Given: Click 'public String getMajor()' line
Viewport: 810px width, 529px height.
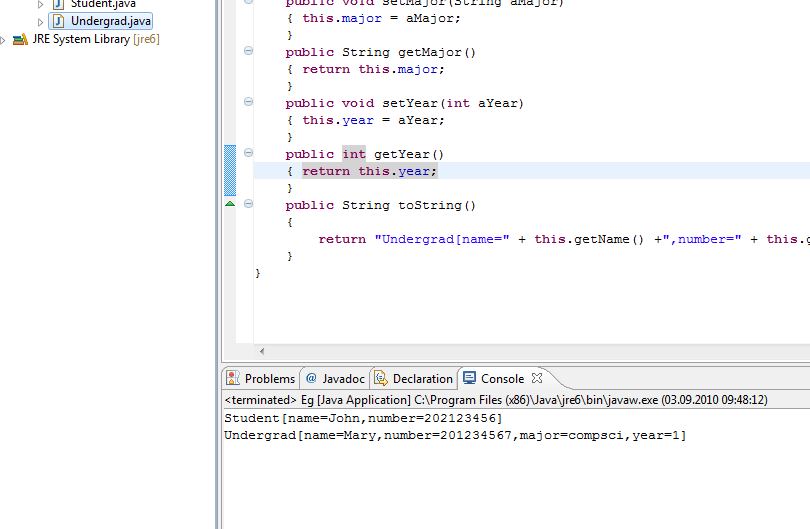Looking at the screenshot, I should point(381,52).
